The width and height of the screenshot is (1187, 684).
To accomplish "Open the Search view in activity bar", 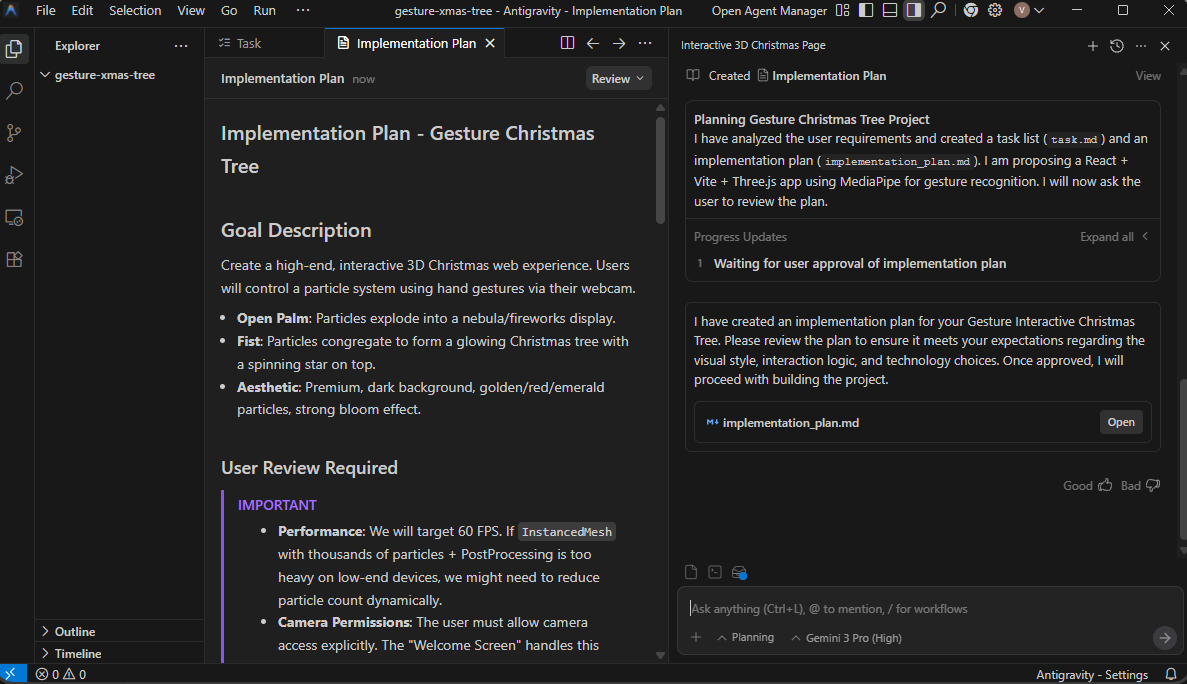I will click(x=14, y=91).
